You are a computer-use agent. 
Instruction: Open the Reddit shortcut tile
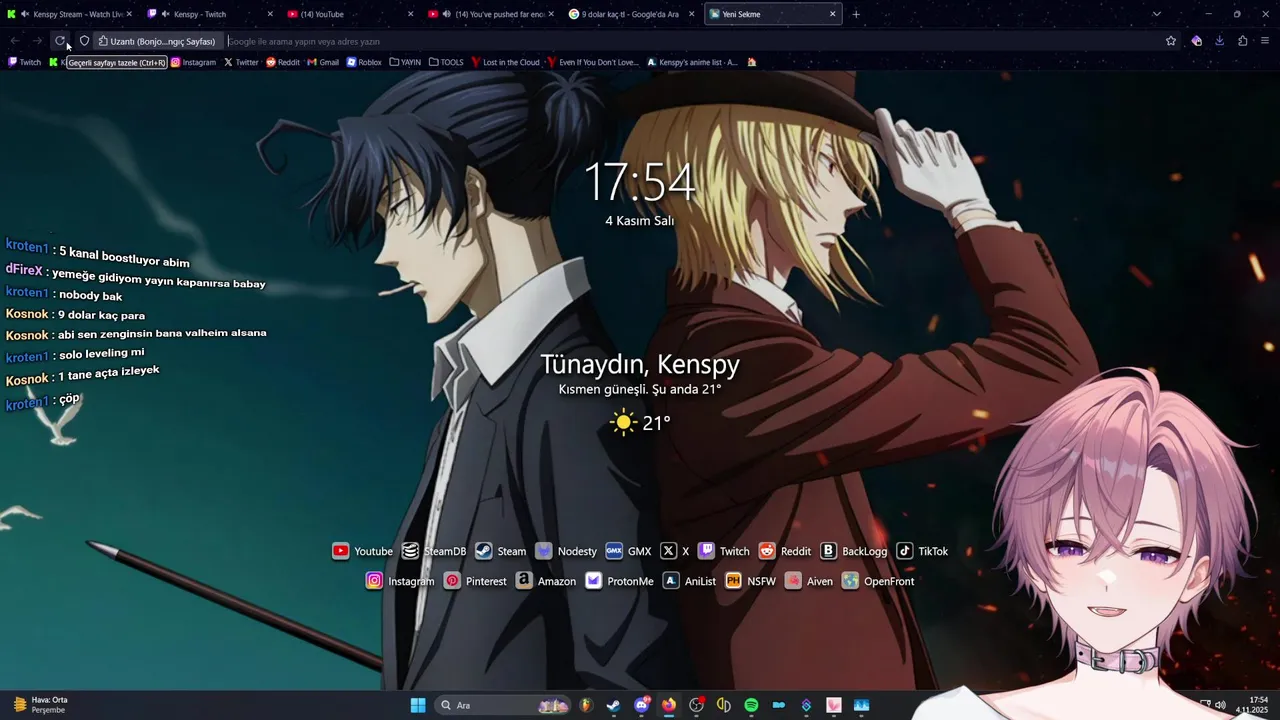(x=785, y=551)
